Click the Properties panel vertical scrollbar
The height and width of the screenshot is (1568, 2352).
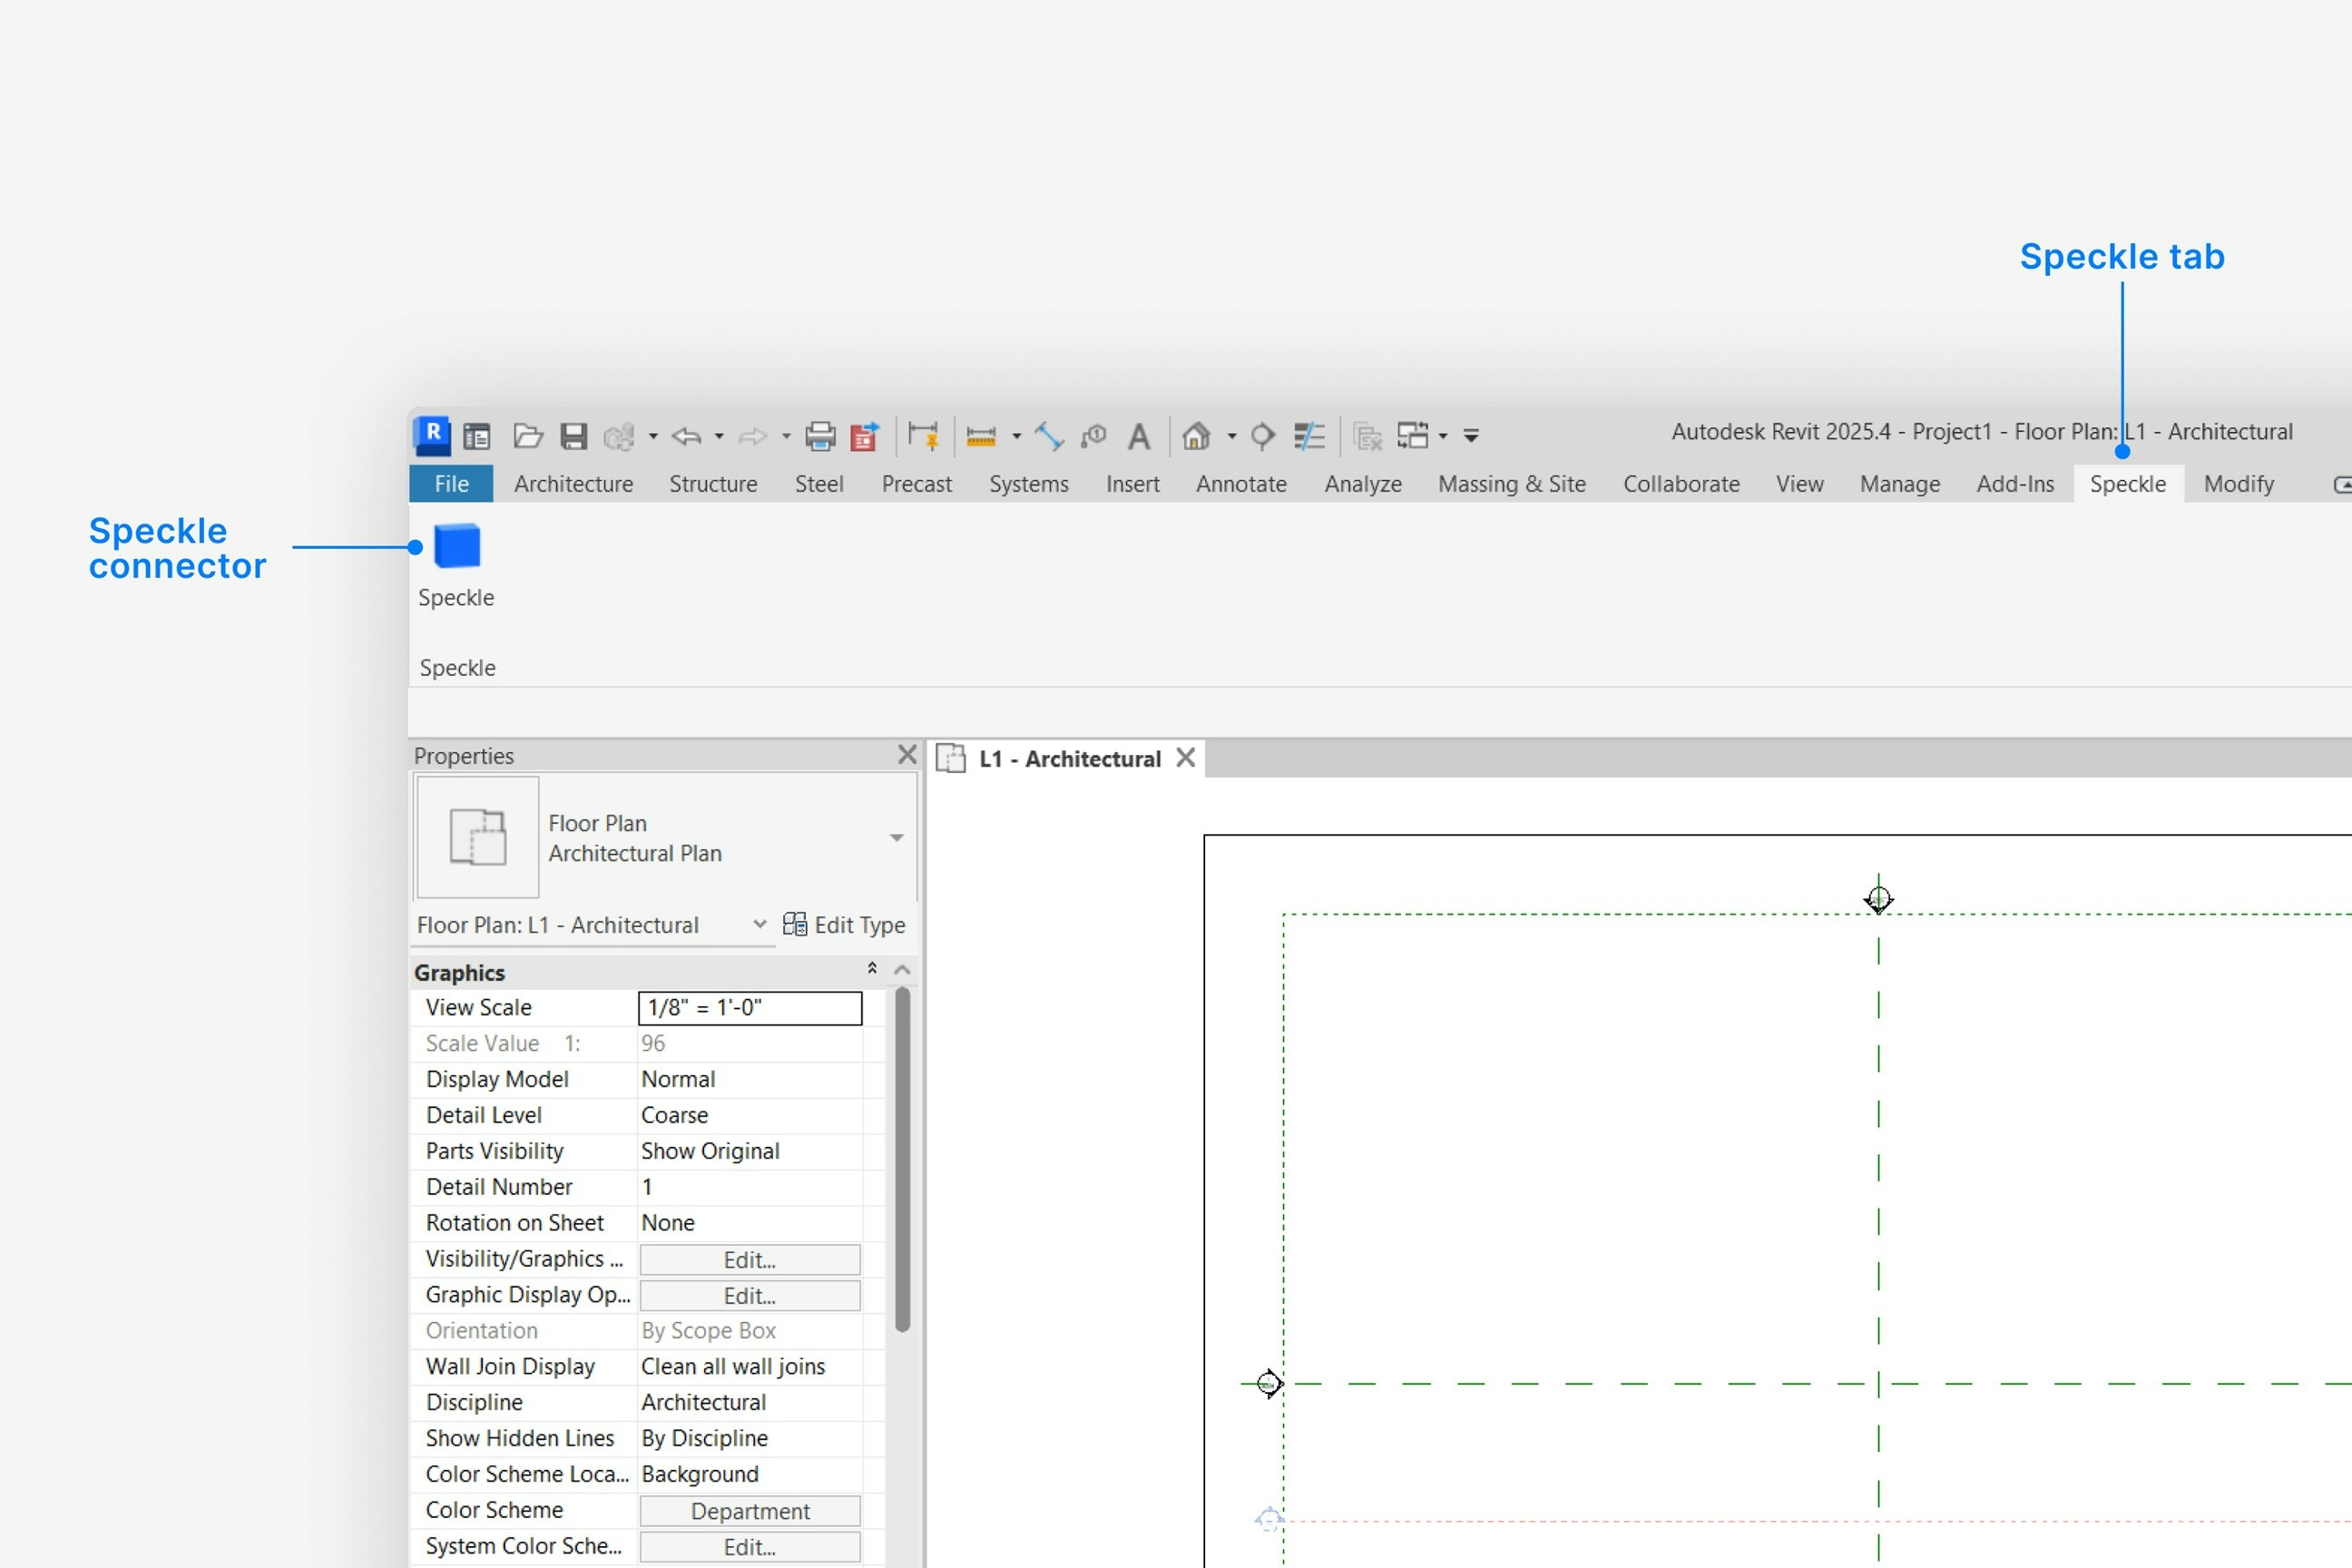click(902, 1160)
